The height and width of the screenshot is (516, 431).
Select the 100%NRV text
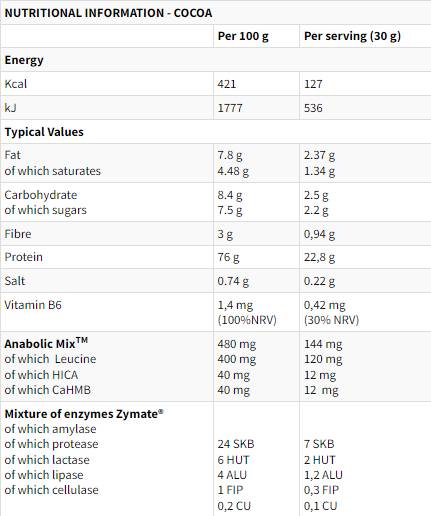(x=247, y=320)
